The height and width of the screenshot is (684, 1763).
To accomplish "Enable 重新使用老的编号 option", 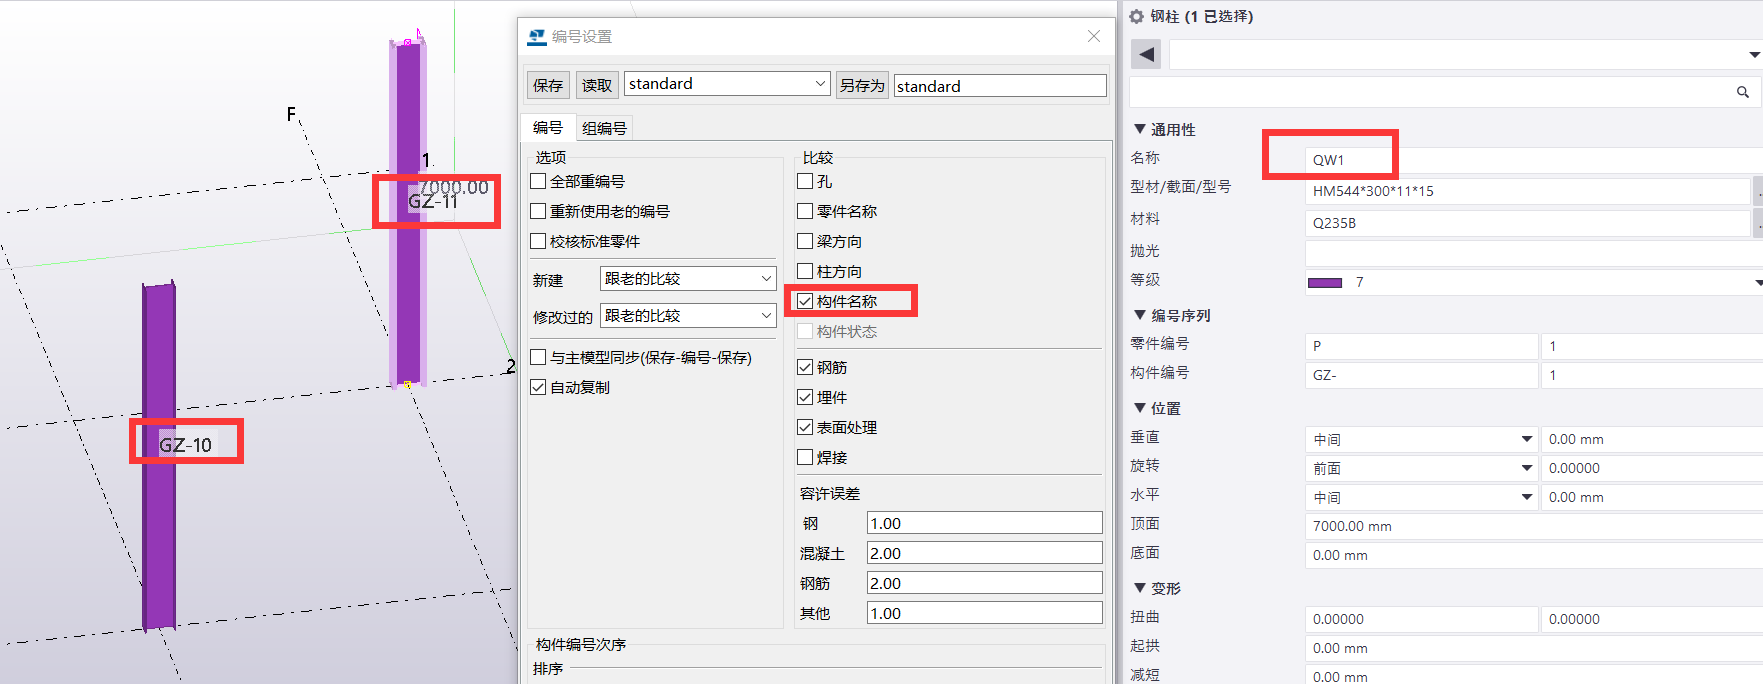I will [x=538, y=211].
